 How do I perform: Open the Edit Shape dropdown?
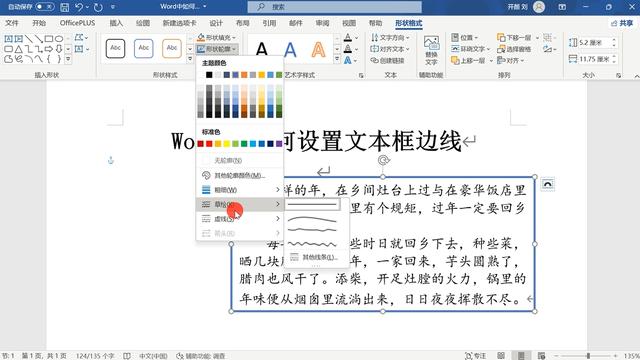click(x=81, y=38)
